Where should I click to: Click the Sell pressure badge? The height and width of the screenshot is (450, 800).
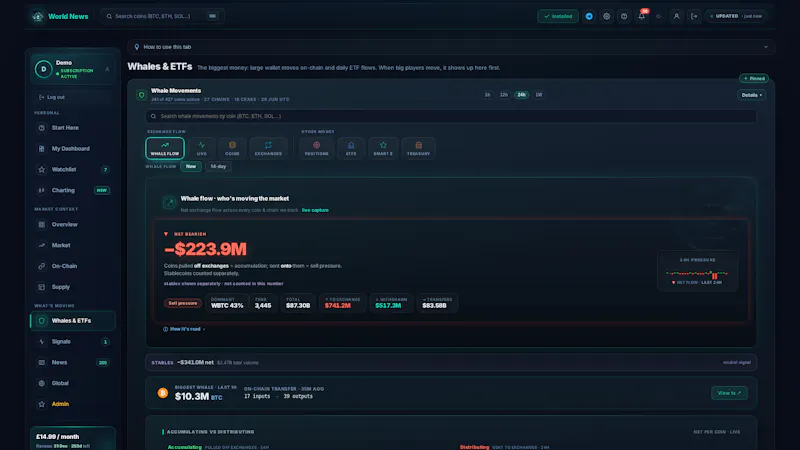[183, 303]
